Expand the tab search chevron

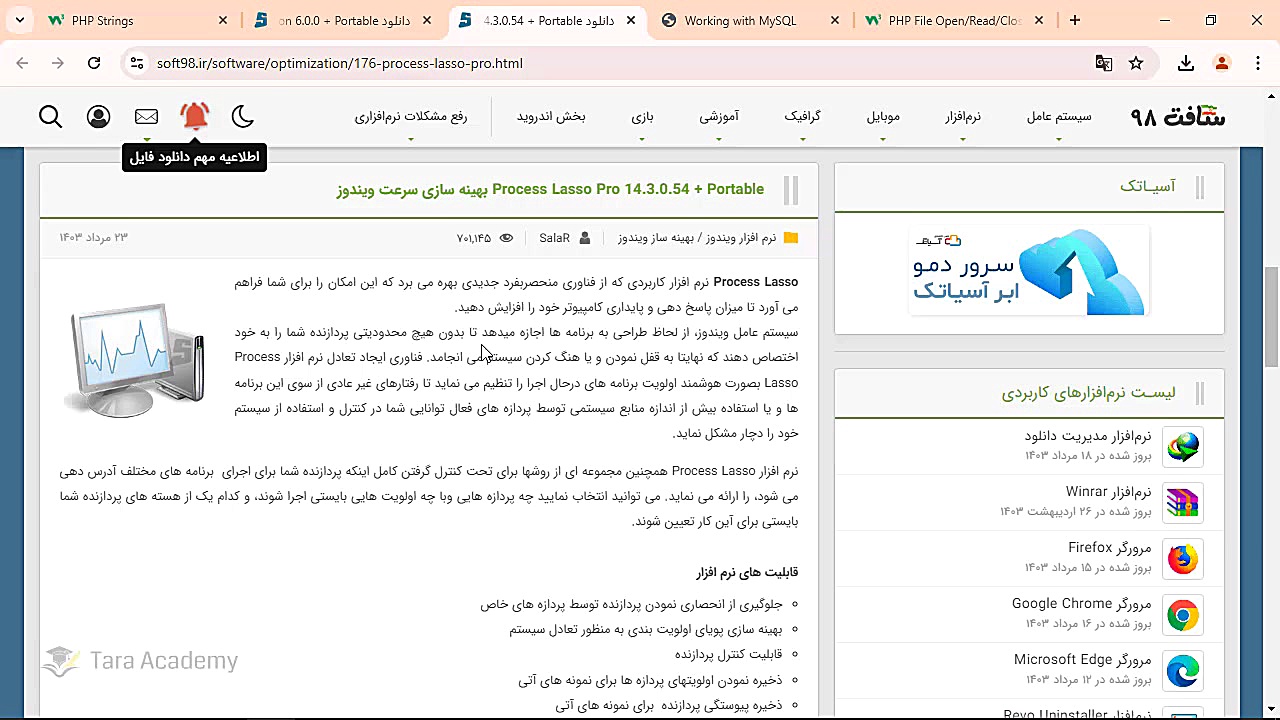coord(19,20)
